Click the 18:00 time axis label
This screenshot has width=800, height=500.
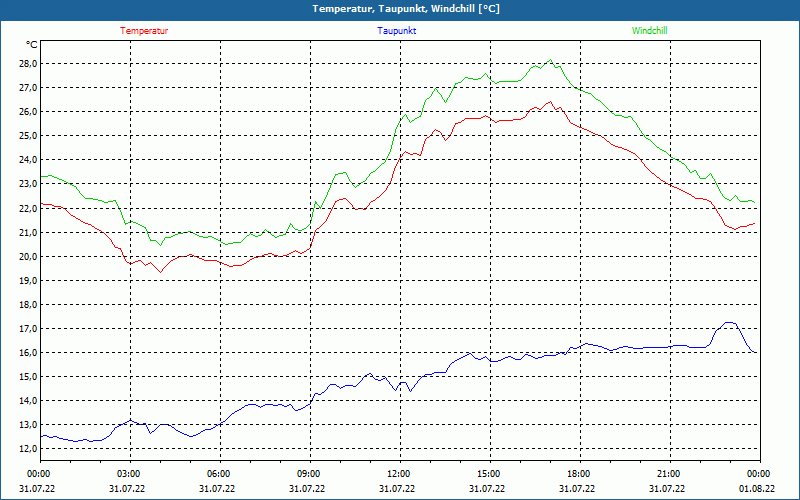click(x=580, y=473)
